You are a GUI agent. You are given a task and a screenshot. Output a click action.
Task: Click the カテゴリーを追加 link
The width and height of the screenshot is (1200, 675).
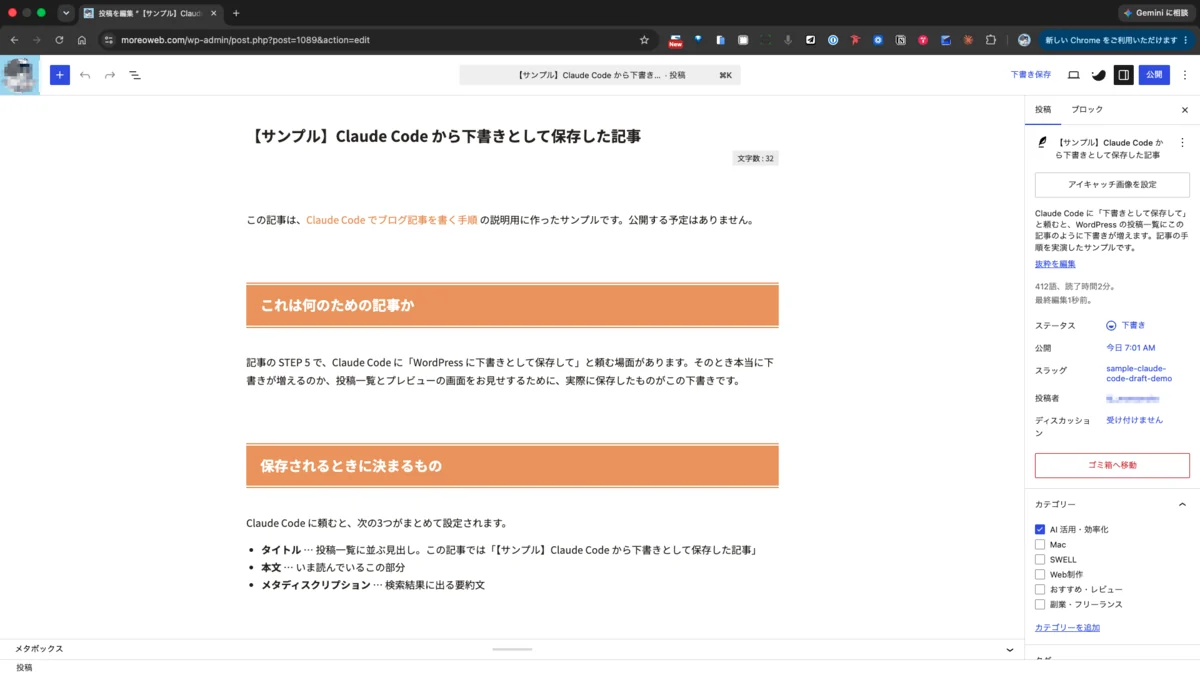(1067, 627)
